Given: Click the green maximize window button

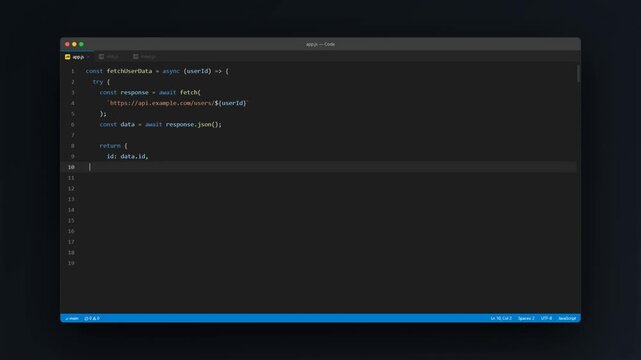Looking at the screenshot, I should point(81,44).
